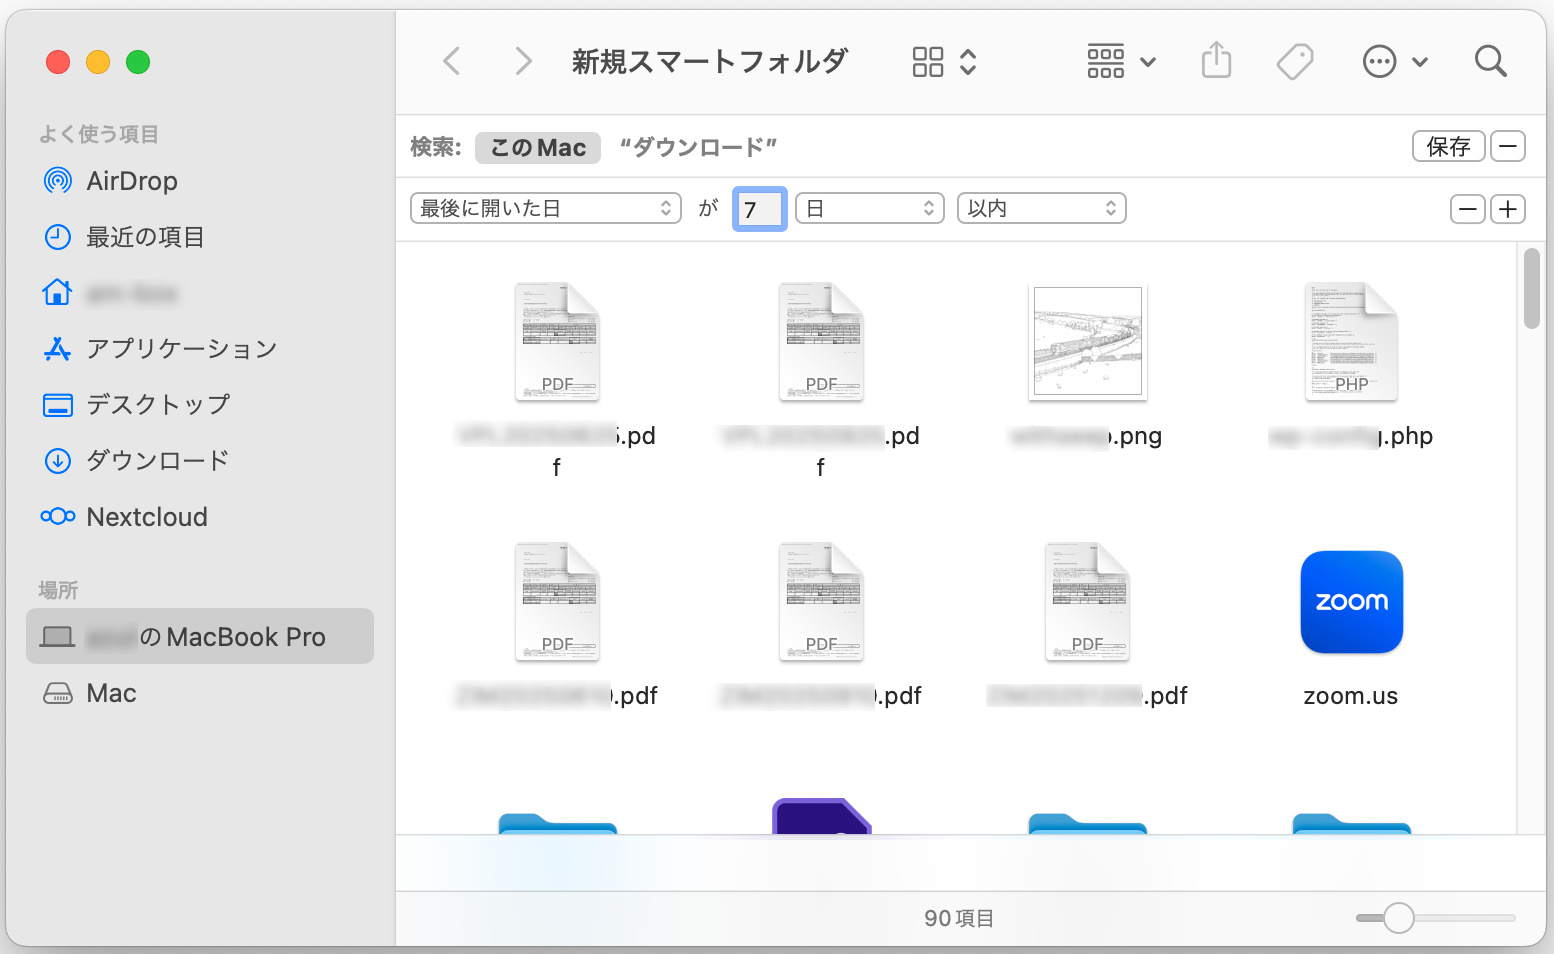
Task: Click the Share toolbar icon
Action: pos(1216,62)
